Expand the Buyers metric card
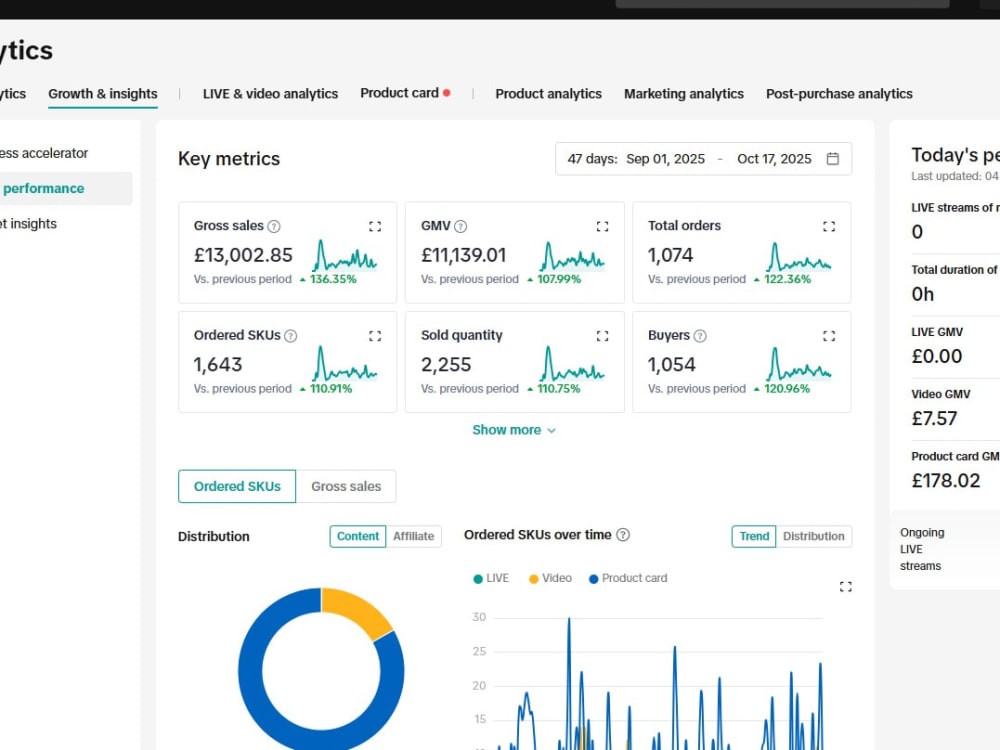Viewport: 1000px width, 750px height. (x=828, y=336)
